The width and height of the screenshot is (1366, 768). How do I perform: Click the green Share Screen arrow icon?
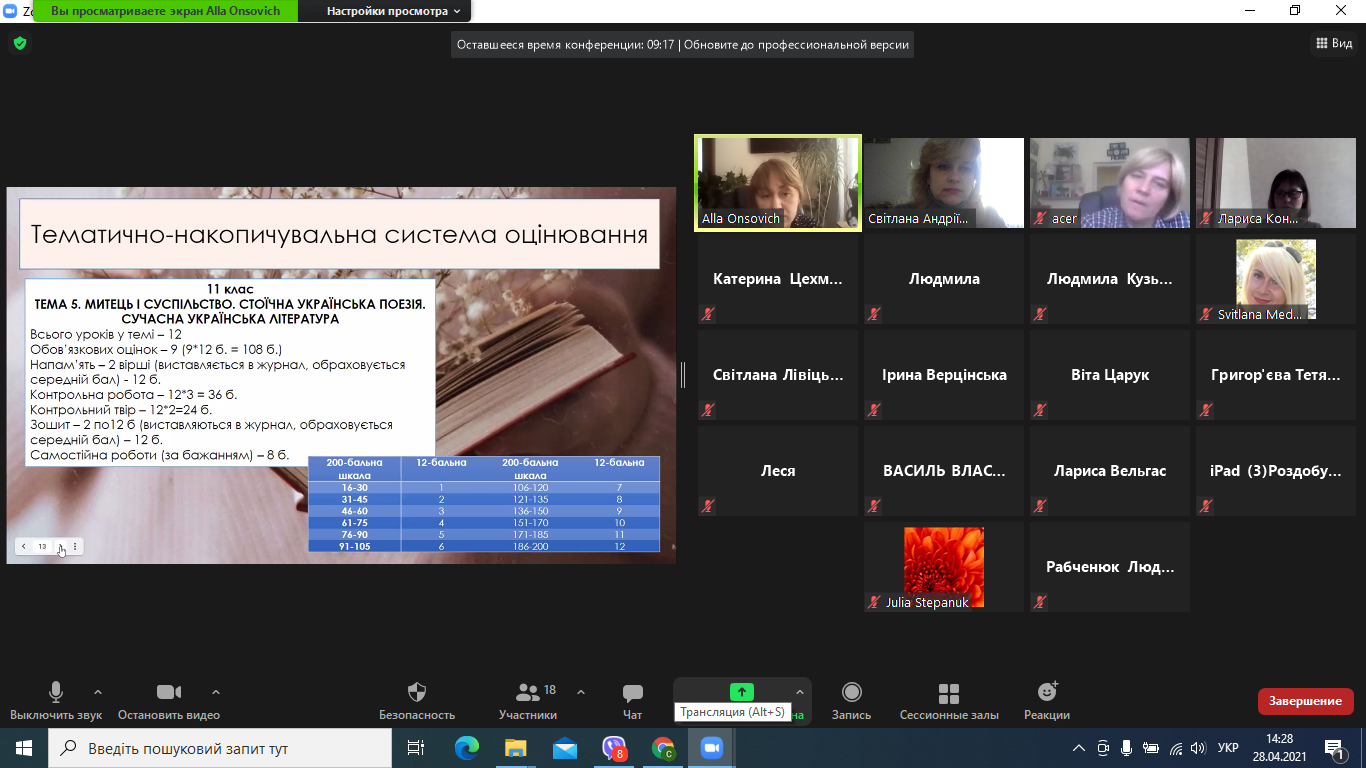[741, 691]
